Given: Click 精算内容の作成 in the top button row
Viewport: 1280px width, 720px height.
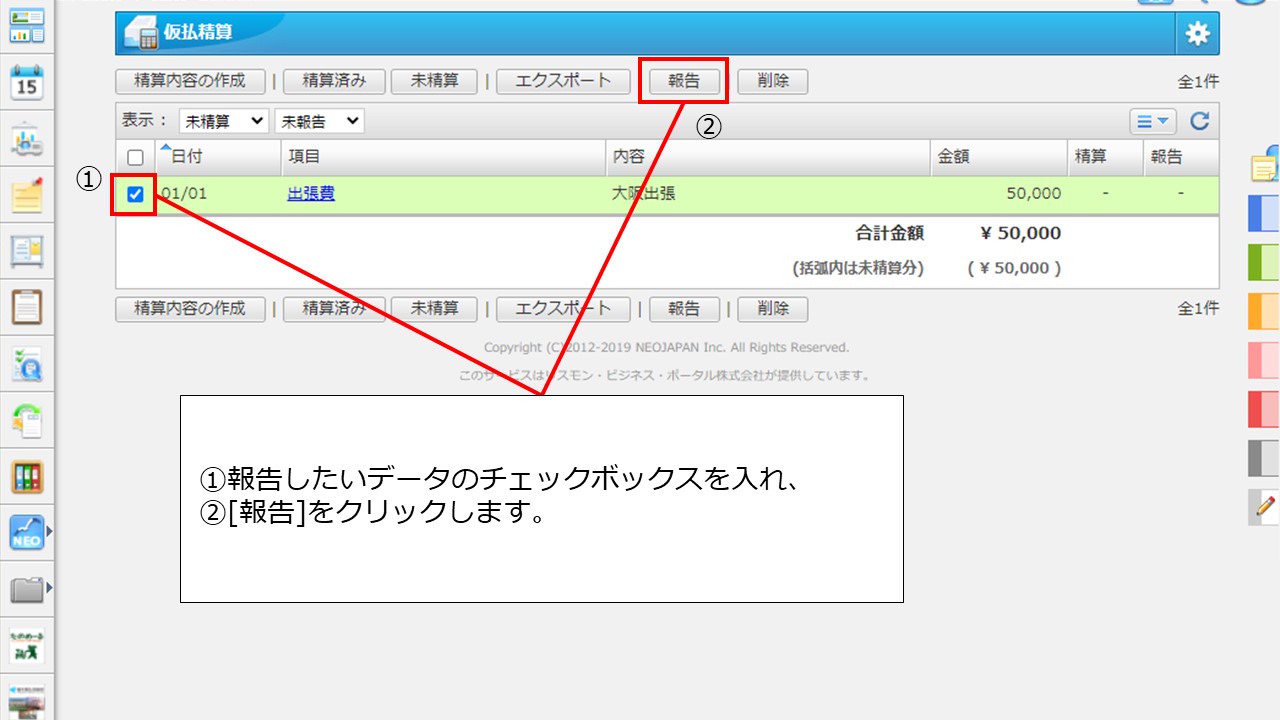Looking at the screenshot, I should [x=190, y=81].
